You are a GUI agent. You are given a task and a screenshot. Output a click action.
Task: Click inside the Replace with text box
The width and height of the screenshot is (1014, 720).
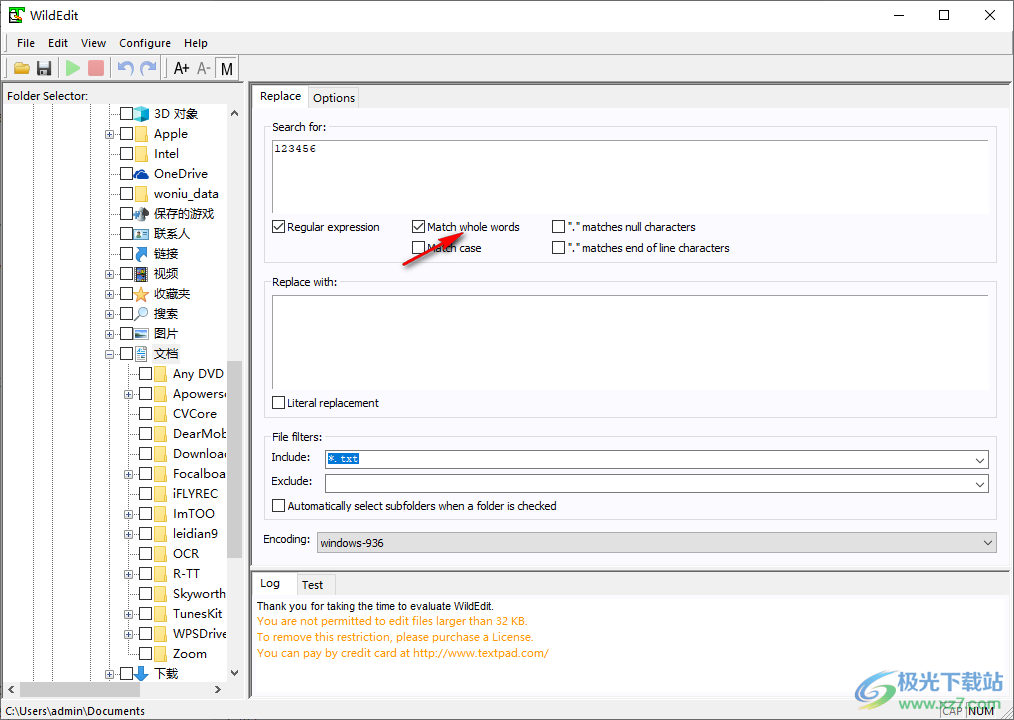pyautogui.click(x=630, y=340)
